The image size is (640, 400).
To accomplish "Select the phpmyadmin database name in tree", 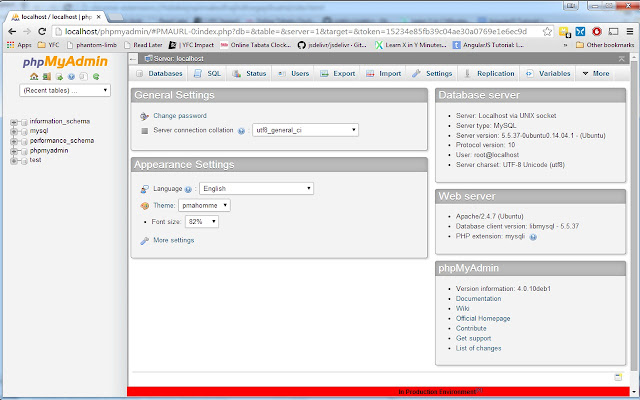I will pos(49,151).
